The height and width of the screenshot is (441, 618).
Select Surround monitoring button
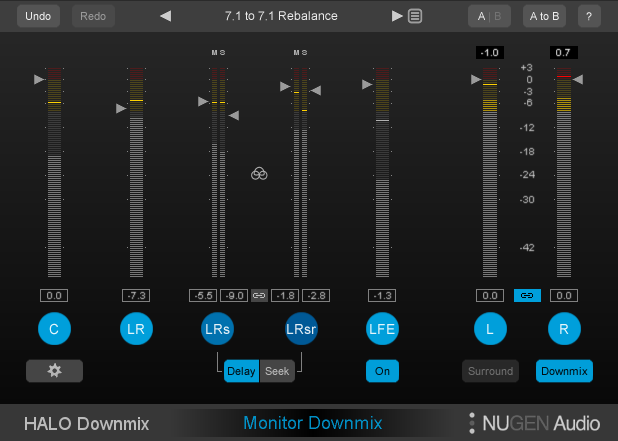[490, 371]
